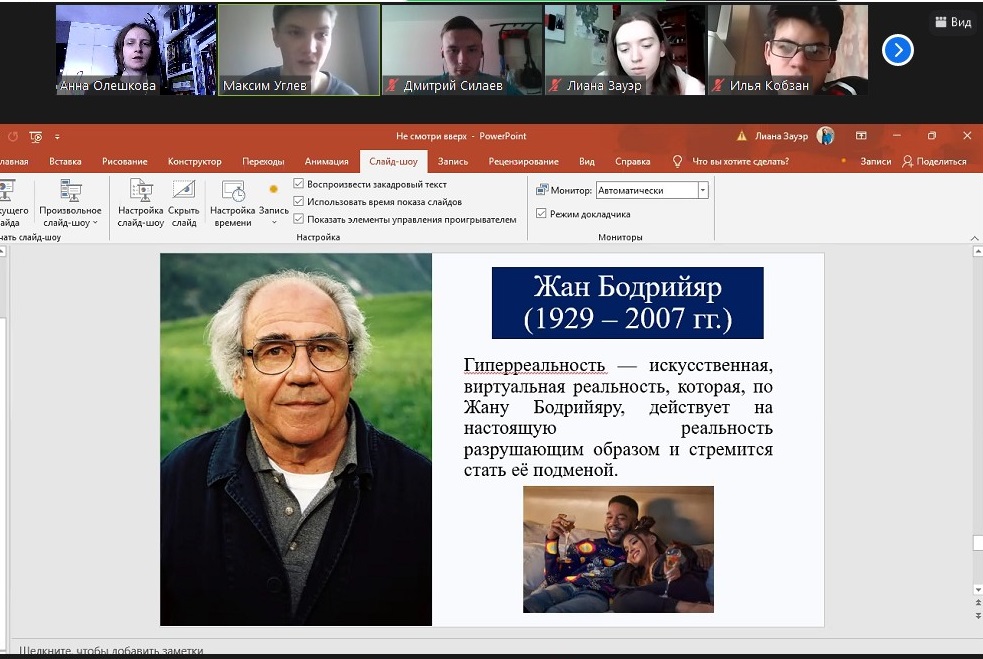This screenshot has height=659, width=983.
Task: Uncheck Использовать время показа слайдов
Action: coord(299,201)
